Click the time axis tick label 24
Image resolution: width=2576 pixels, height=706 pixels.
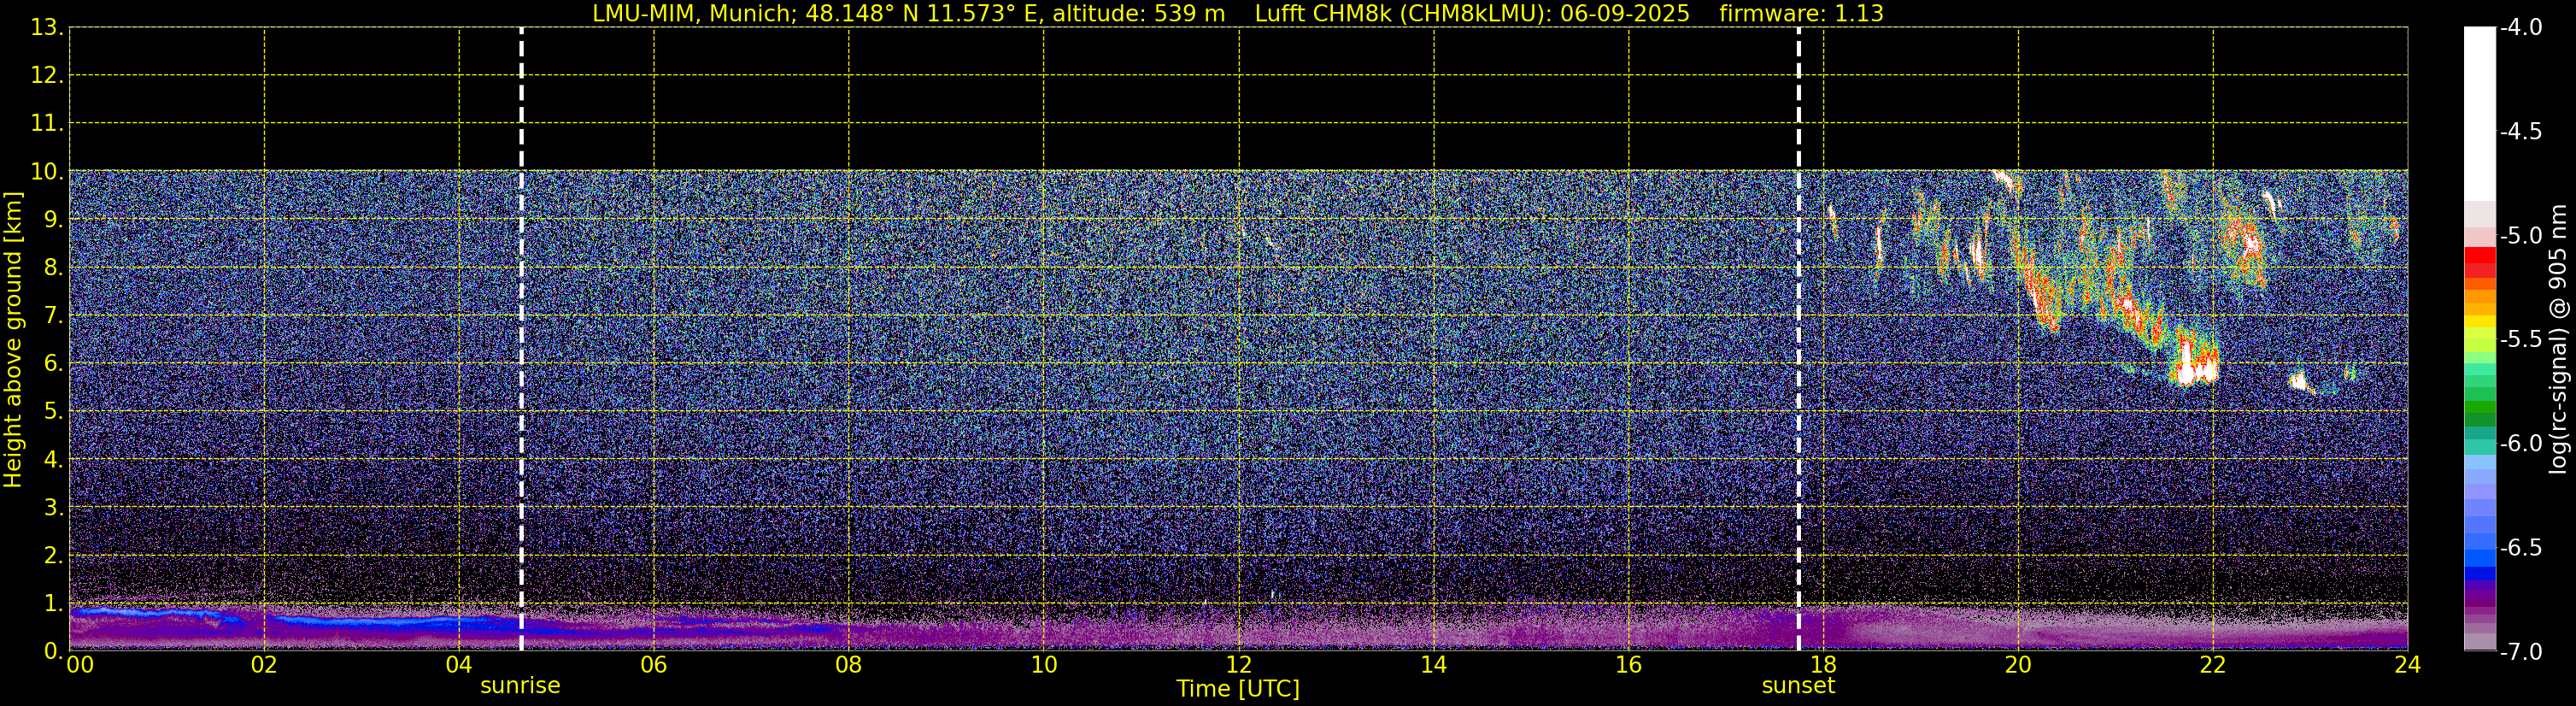click(x=2408, y=665)
